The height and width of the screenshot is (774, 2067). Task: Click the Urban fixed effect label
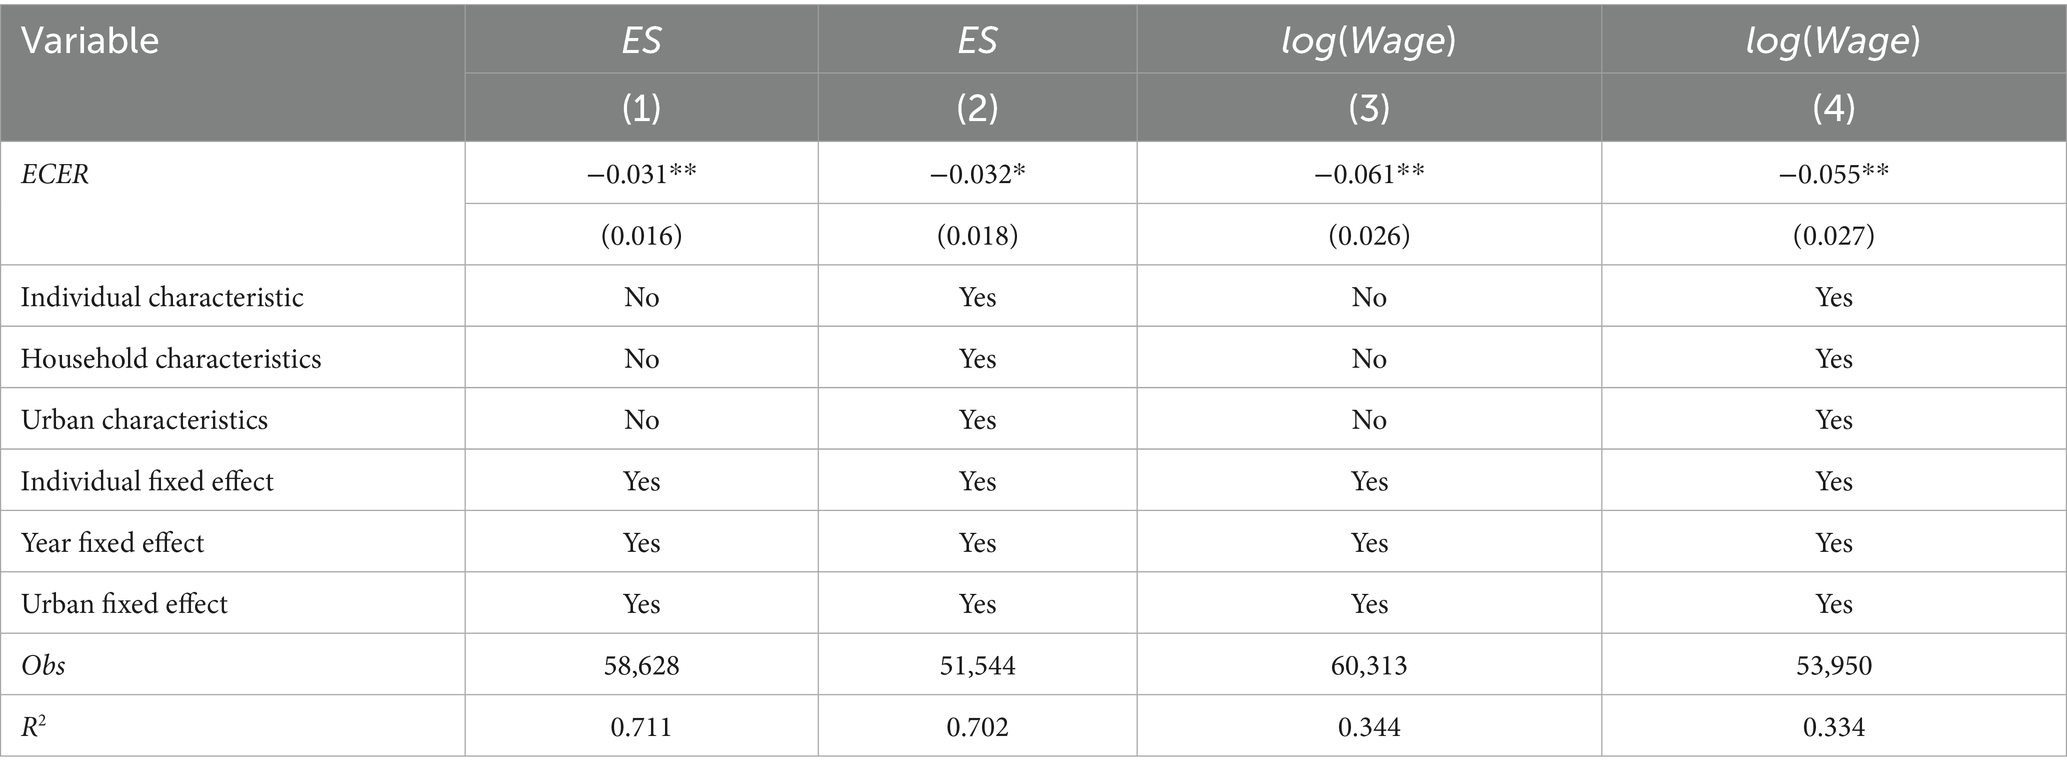pos(124,604)
